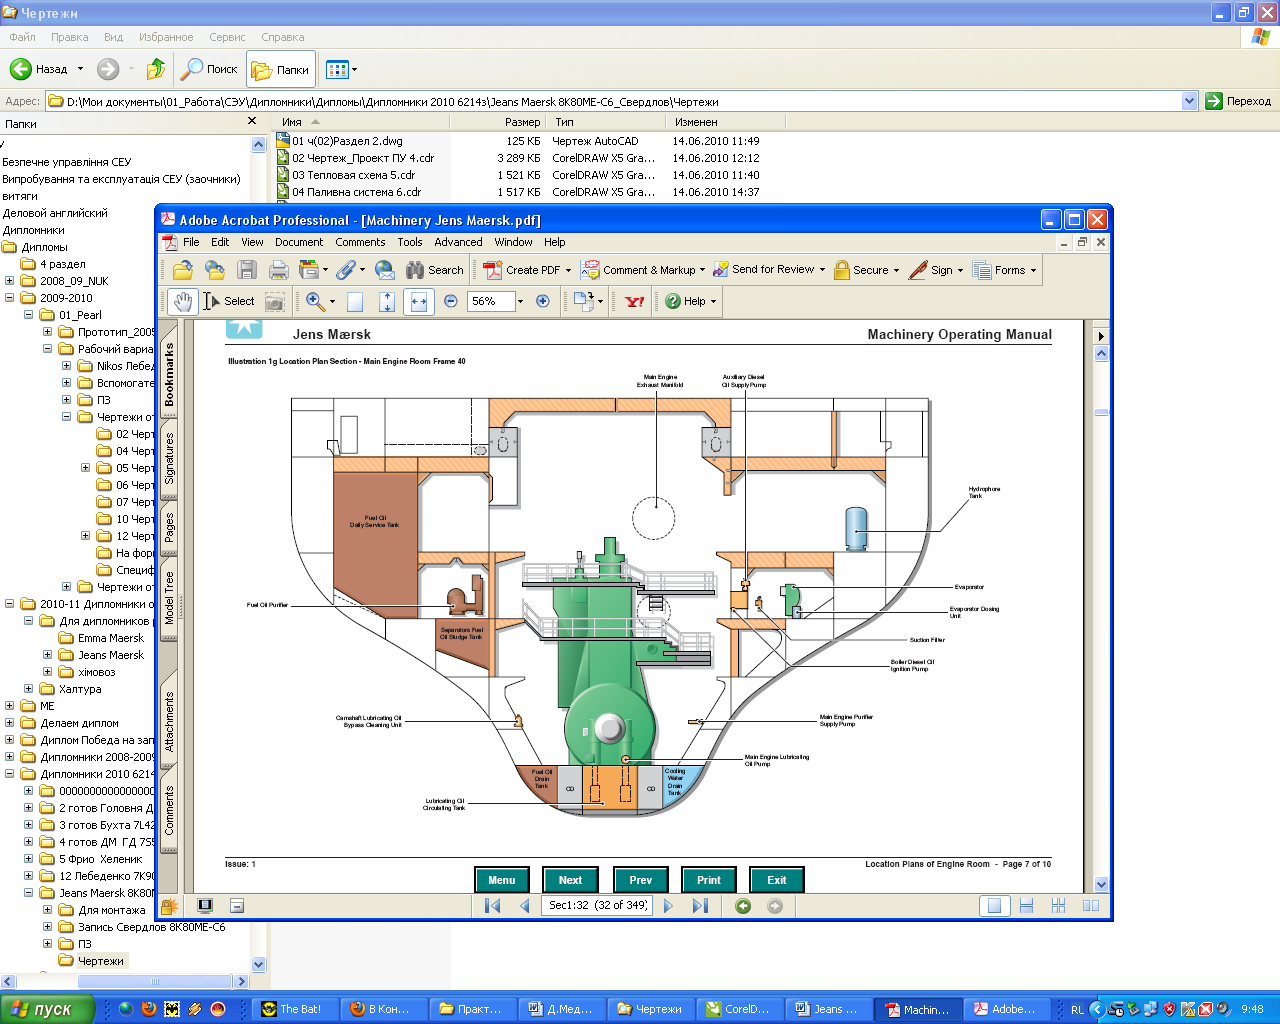
Task: Click the Fit Width view icon
Action: click(419, 301)
